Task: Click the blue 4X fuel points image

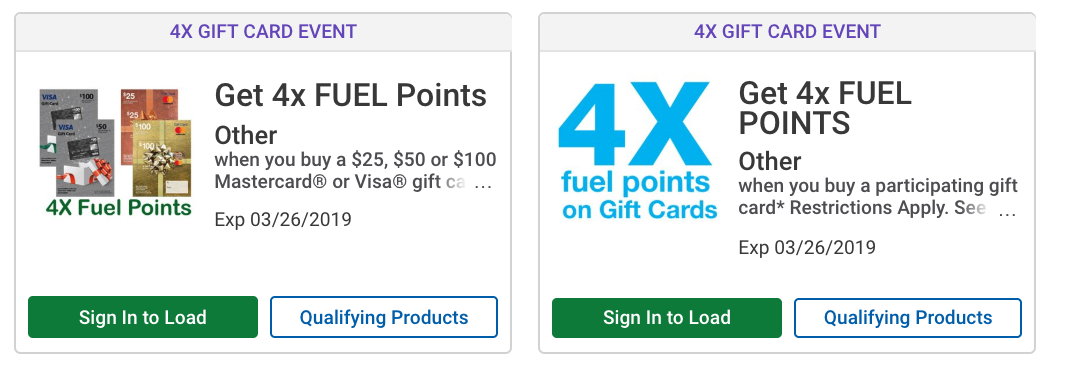Action: [x=638, y=151]
